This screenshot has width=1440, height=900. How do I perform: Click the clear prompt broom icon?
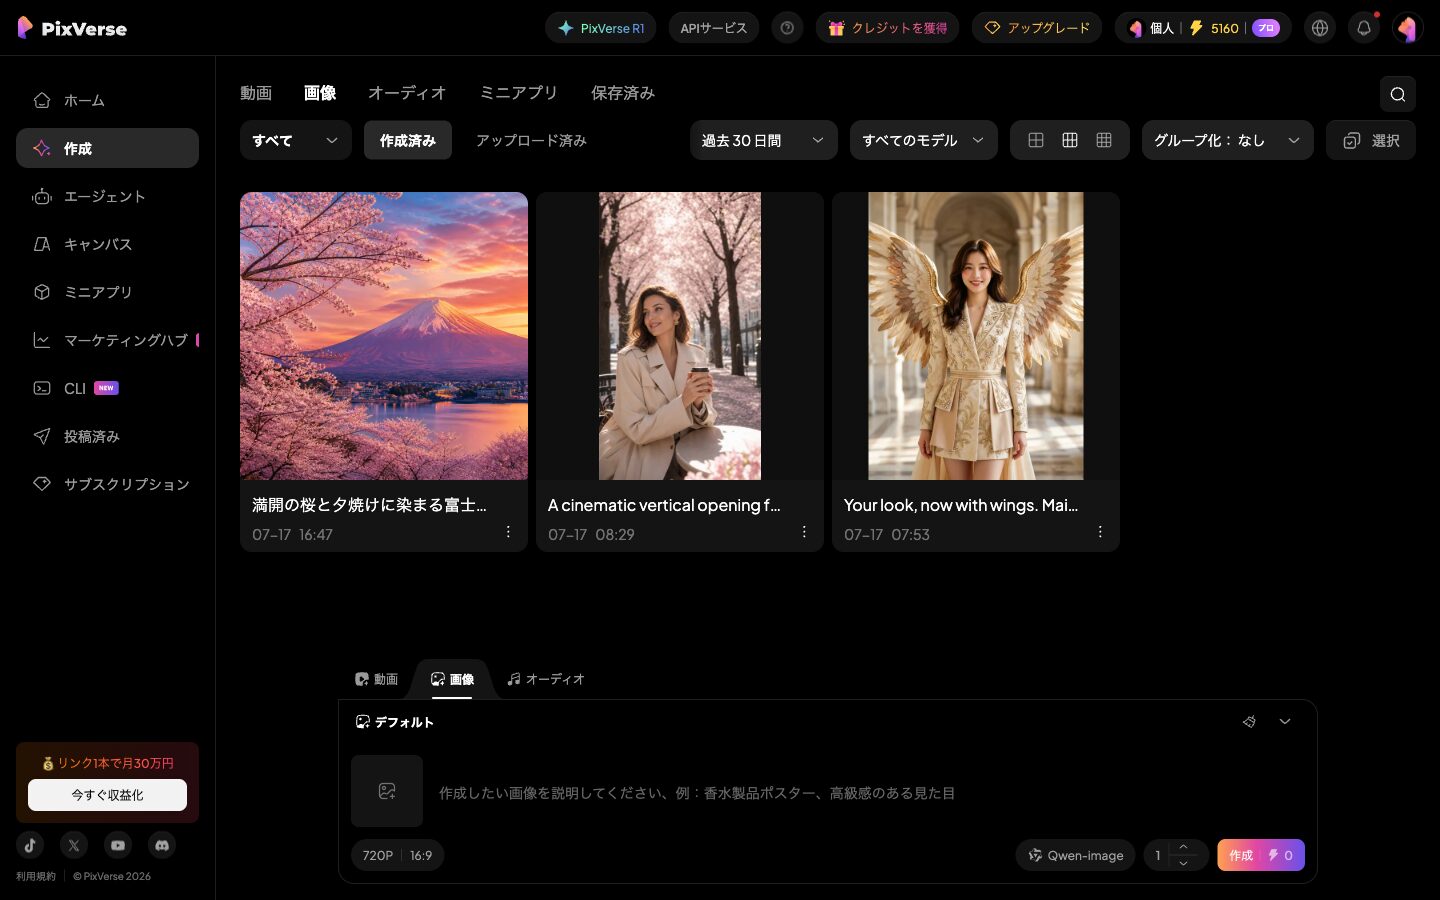click(x=1249, y=721)
